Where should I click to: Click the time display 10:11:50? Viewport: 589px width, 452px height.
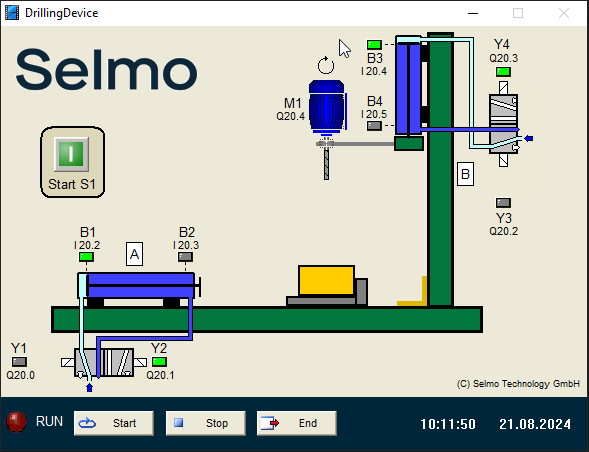pos(448,424)
